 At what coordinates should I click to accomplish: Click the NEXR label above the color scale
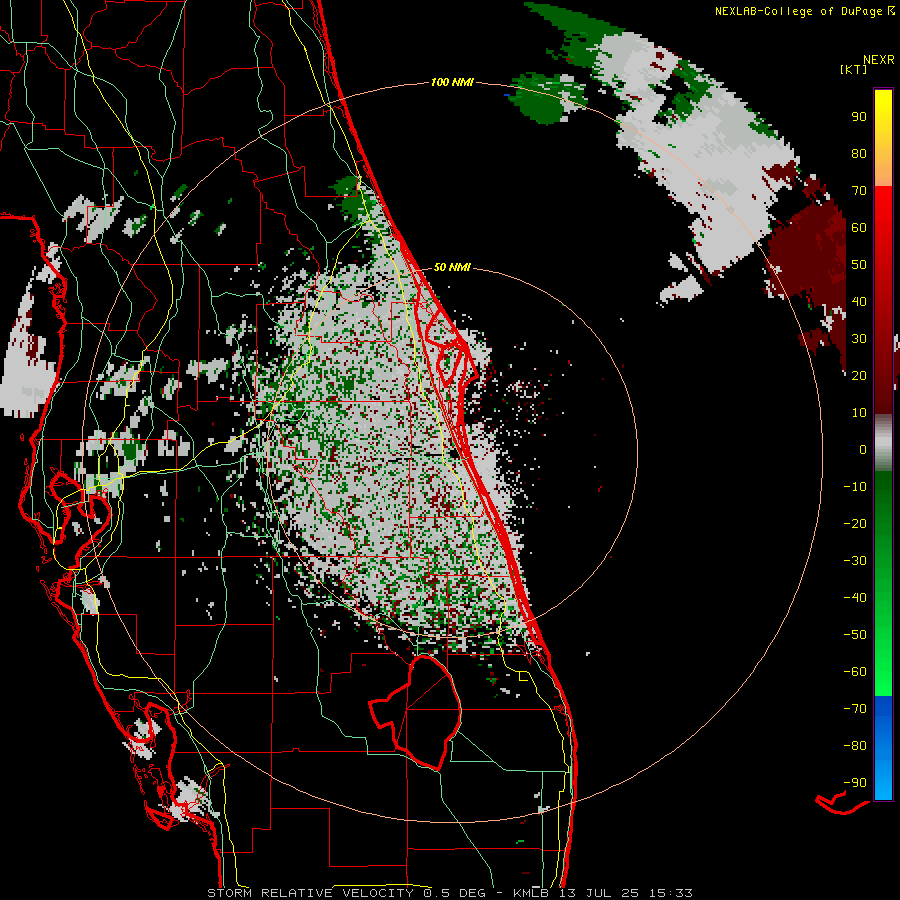879,60
